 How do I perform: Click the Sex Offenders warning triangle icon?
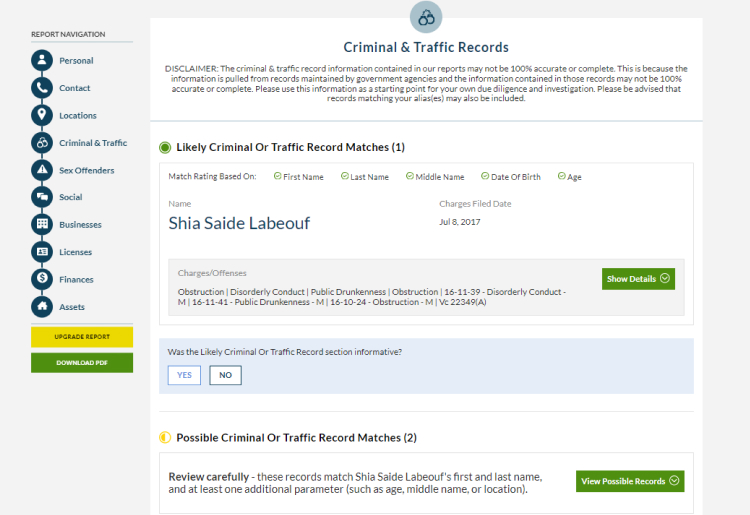(42, 170)
